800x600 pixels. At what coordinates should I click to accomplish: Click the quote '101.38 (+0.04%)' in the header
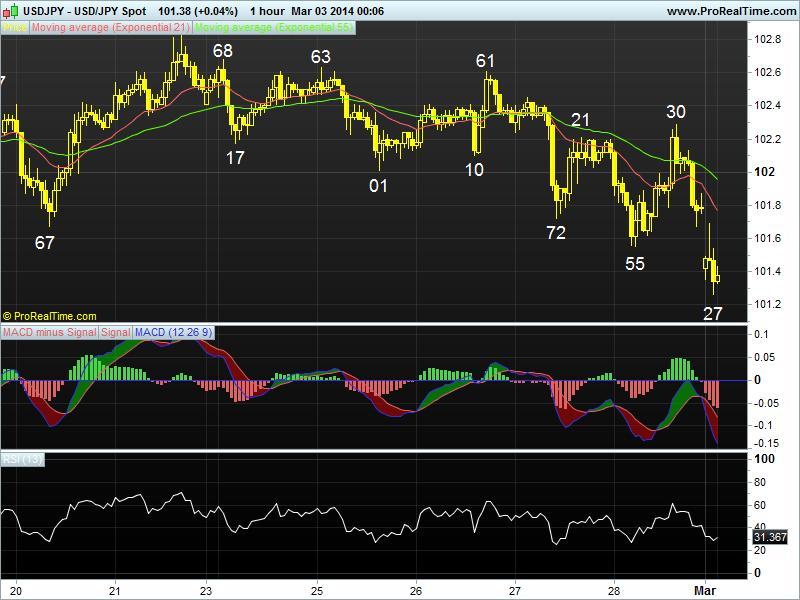198,11
